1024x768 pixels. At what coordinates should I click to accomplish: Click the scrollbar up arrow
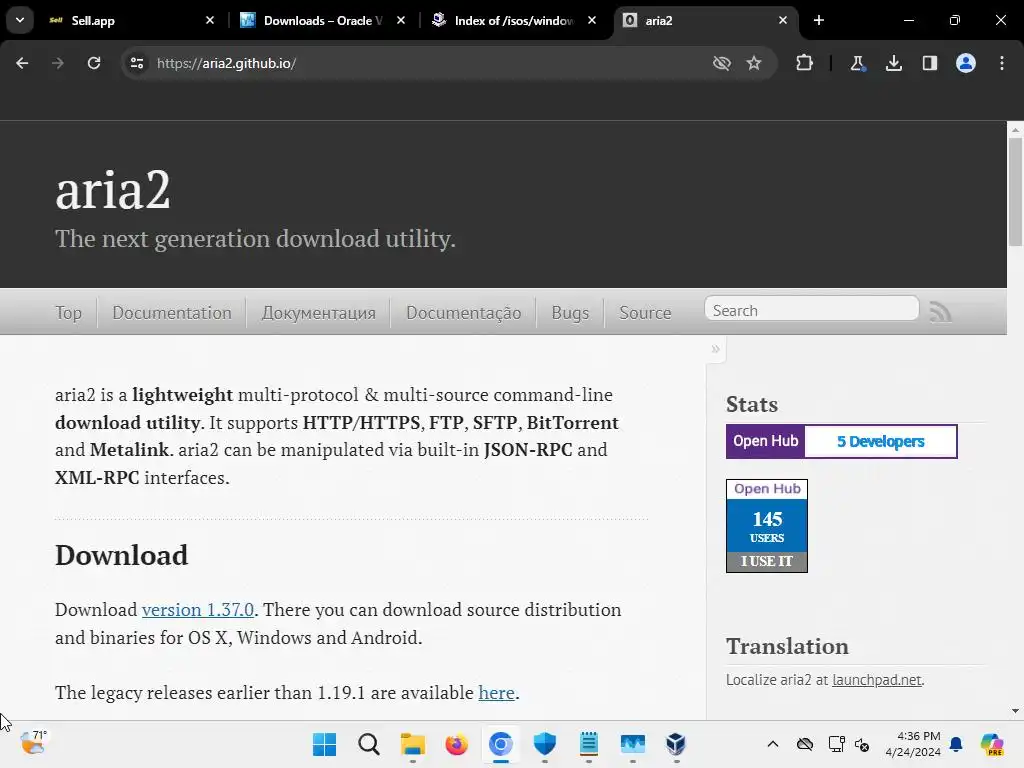tap(1015, 130)
